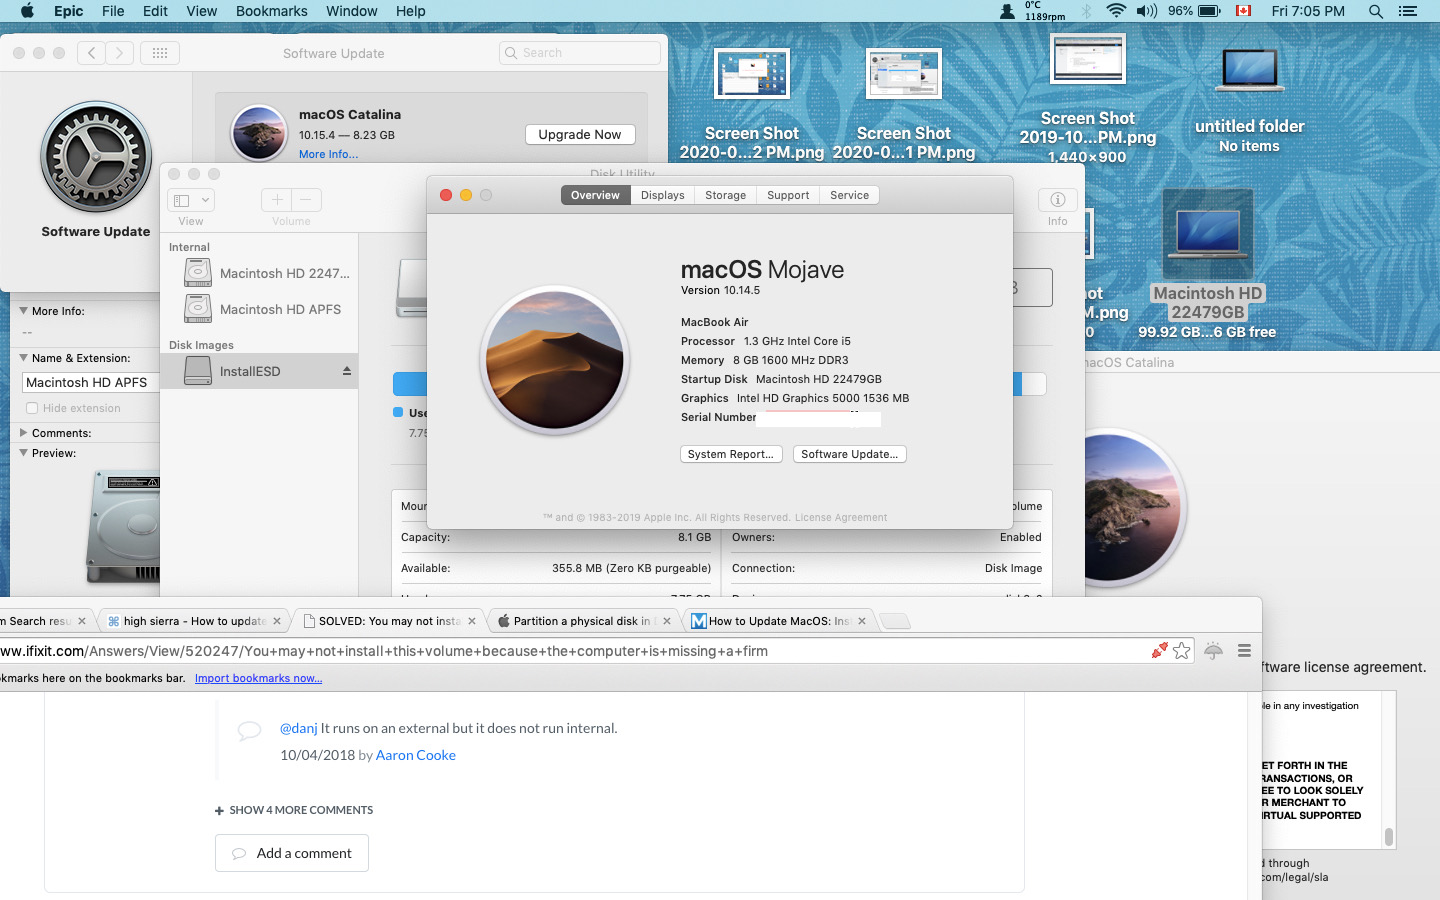The image size is (1440, 900).
Task: Click the license agreement scrollbar
Action: [x=1389, y=836]
